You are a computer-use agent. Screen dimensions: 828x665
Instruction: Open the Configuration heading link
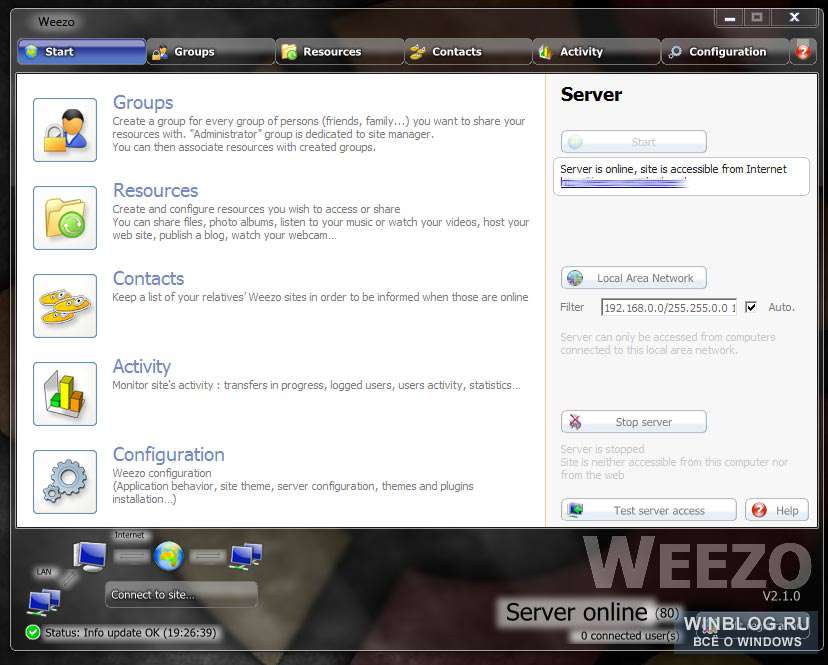[x=169, y=454]
